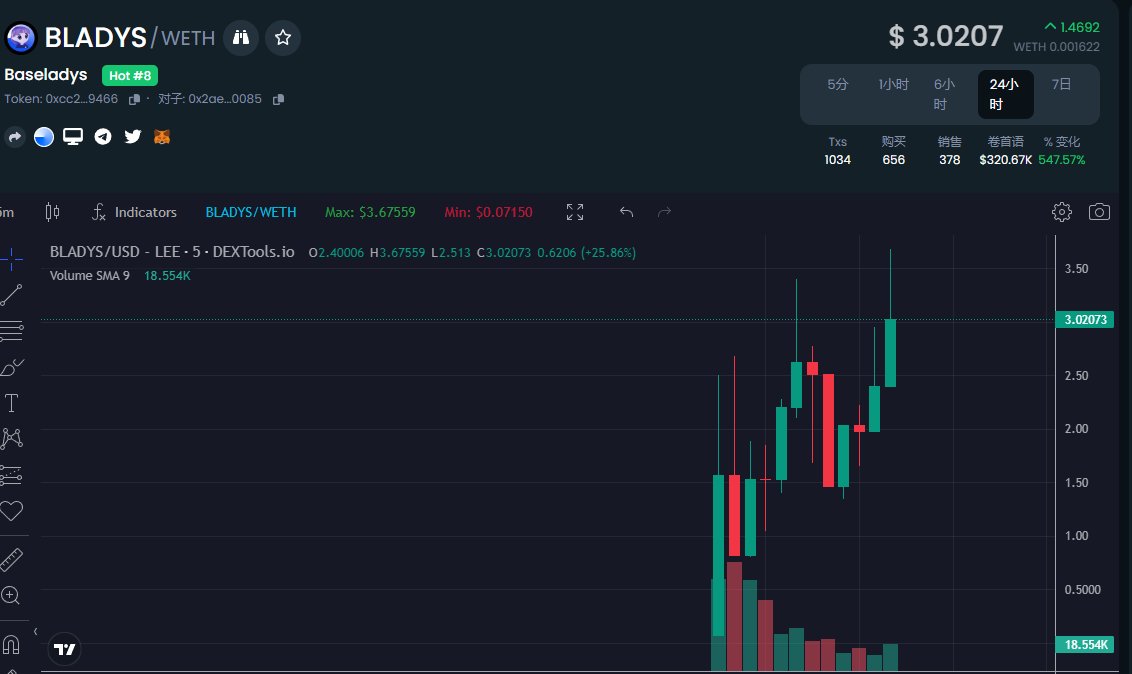This screenshot has width=1132, height=674.
Task: Open the Base explorer blue globe icon
Action: click(x=44, y=136)
